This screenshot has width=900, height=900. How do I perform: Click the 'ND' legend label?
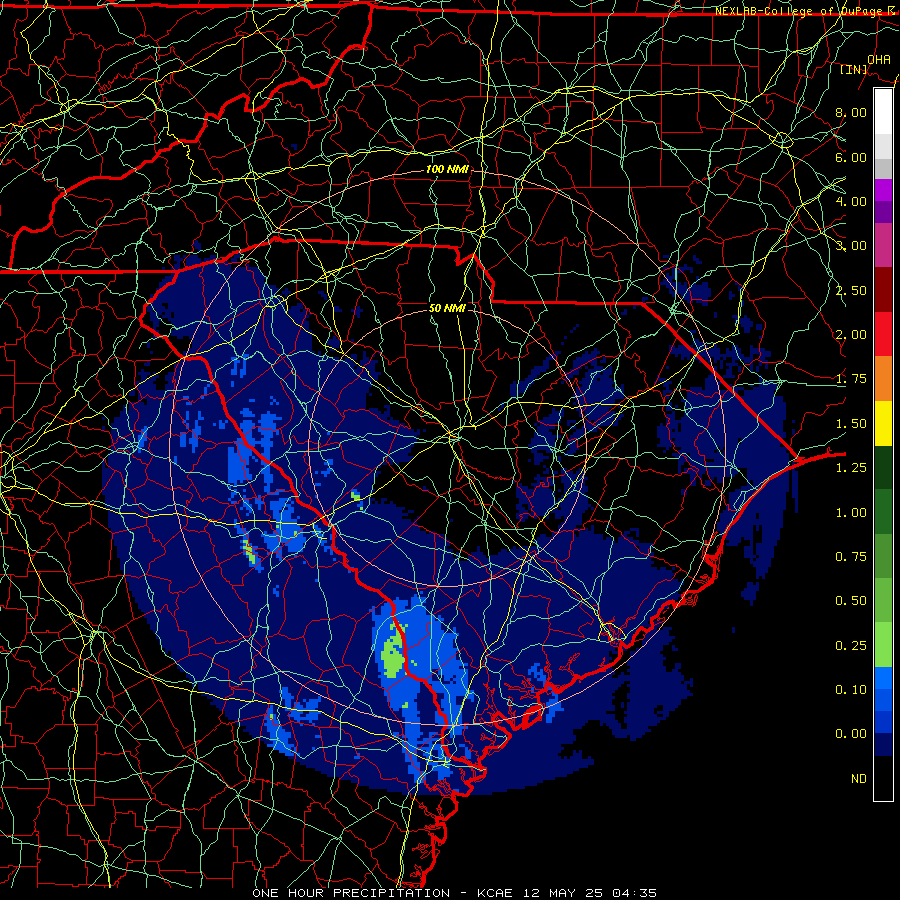coord(859,779)
